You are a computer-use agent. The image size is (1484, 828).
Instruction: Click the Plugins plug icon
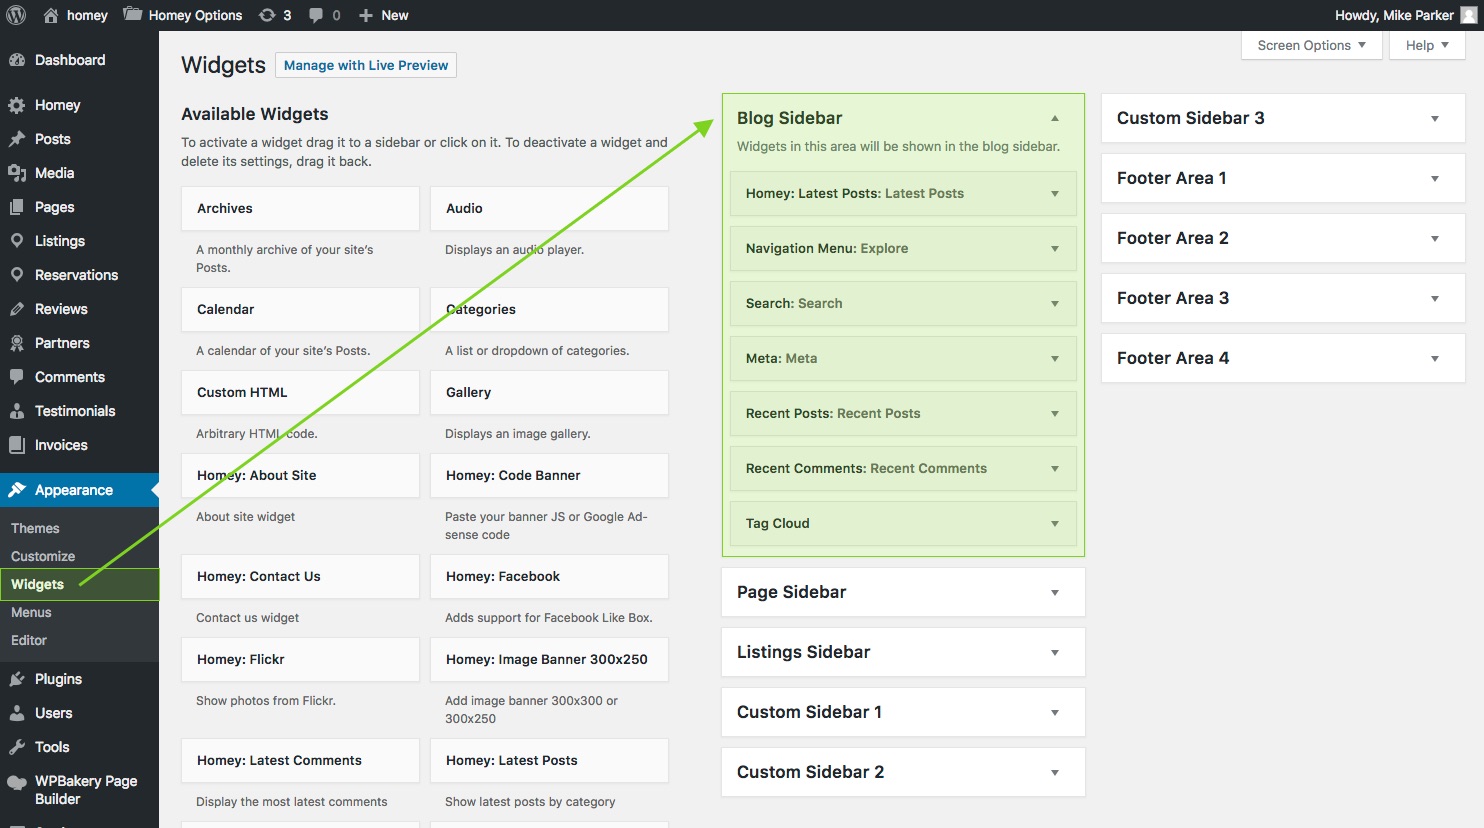17,679
